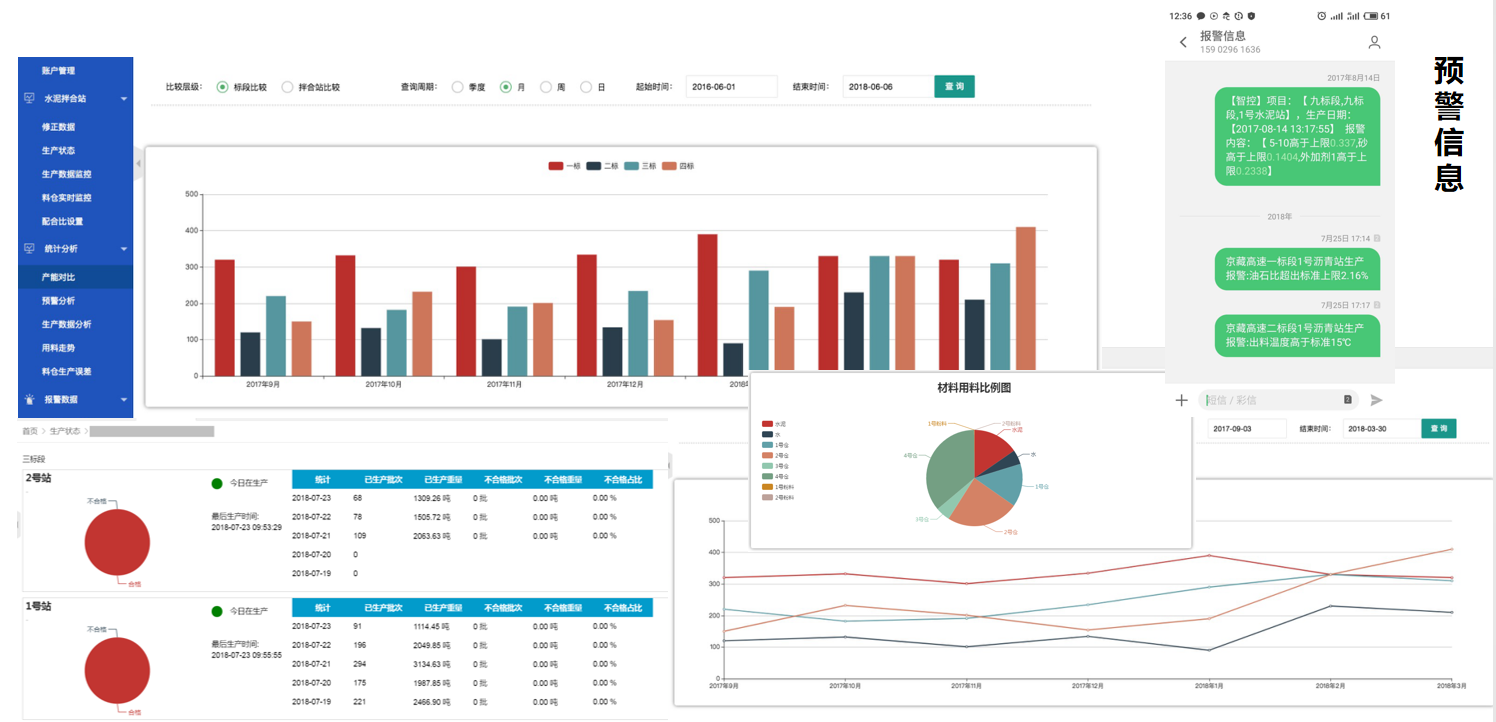The image size is (1496, 722).
Task: Open 配合比设置 sidebar item
Action: pyautogui.click(x=62, y=221)
